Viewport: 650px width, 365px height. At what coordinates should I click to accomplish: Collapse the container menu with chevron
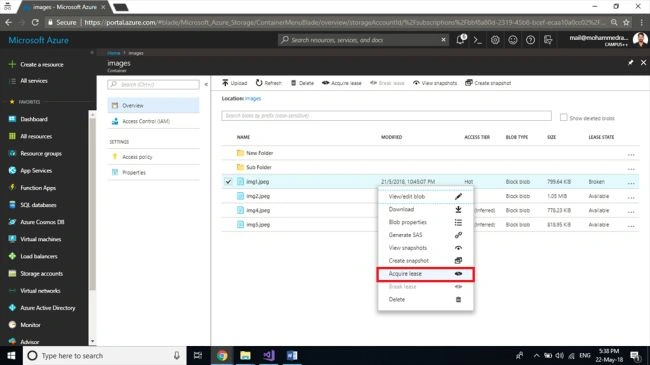tap(206, 84)
